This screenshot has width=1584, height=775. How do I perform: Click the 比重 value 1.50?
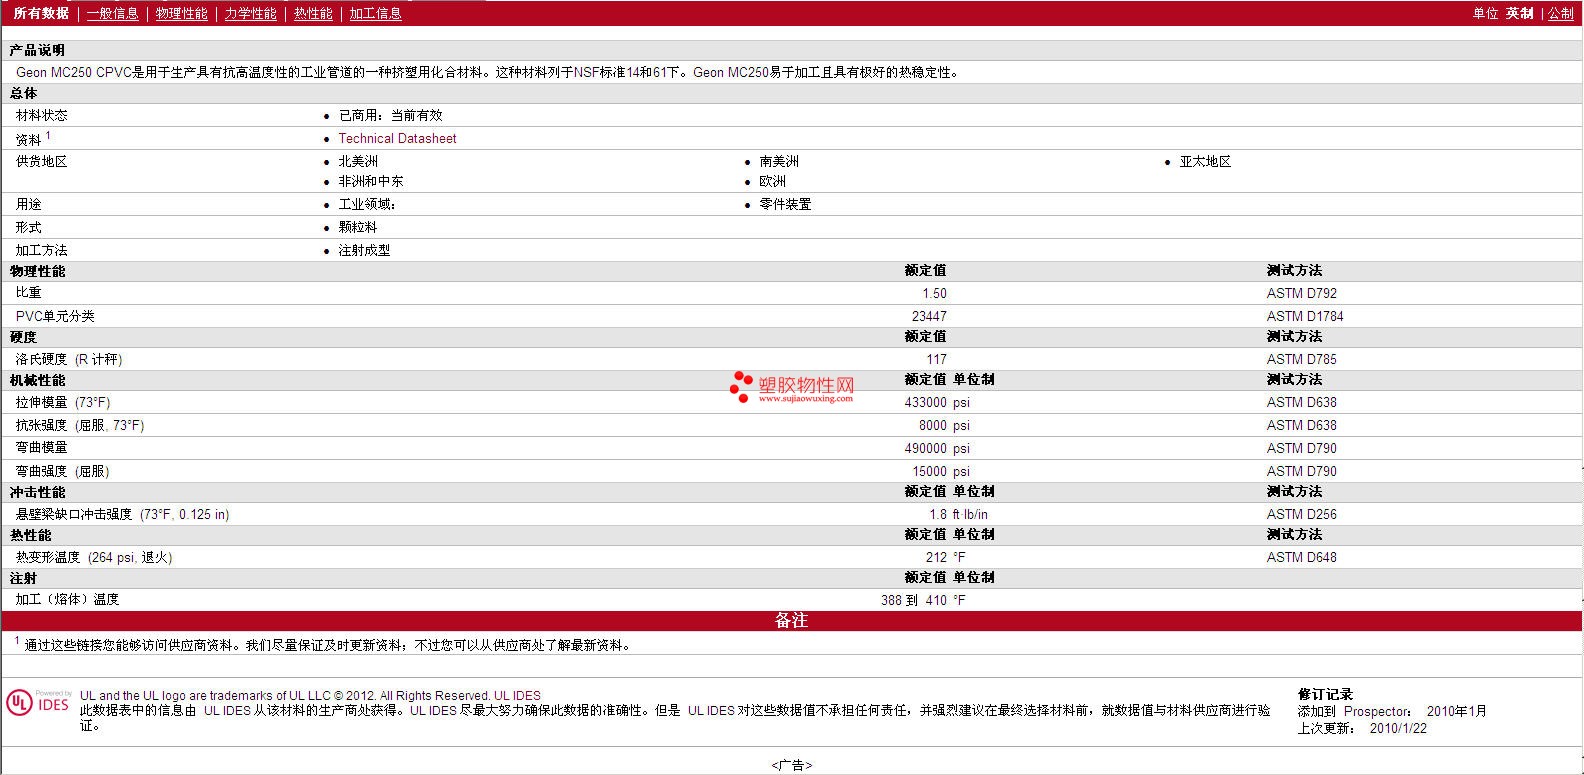[934, 293]
